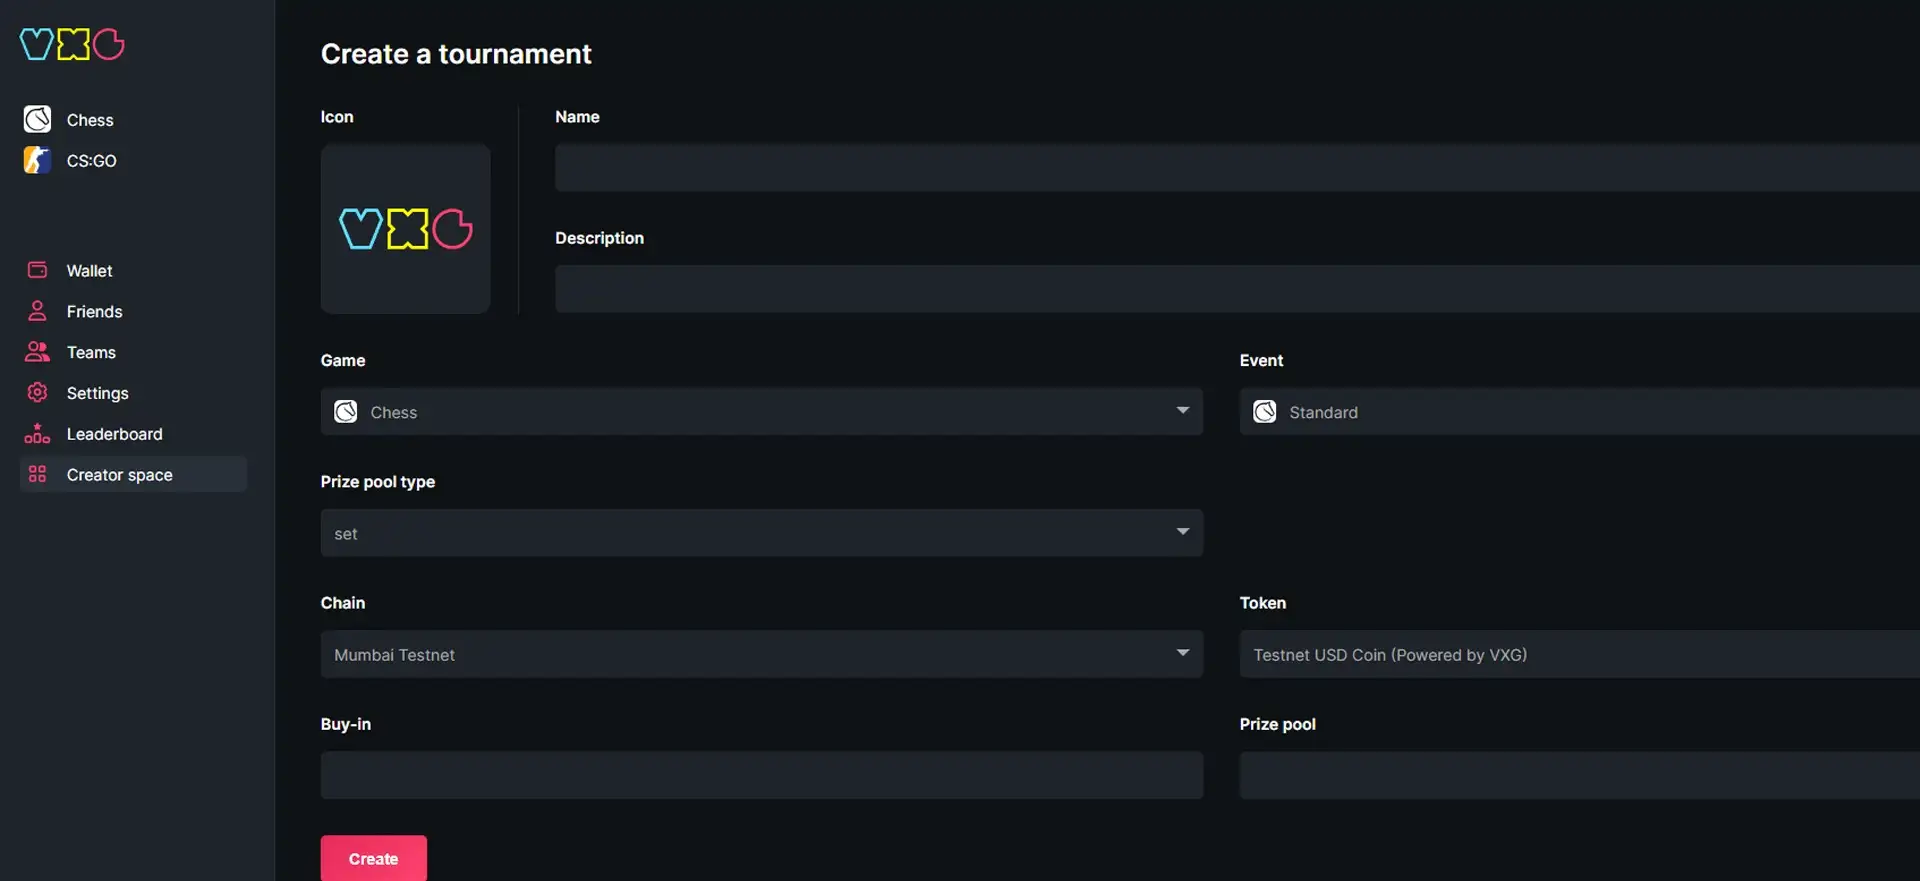The width and height of the screenshot is (1920, 881).
Task: Expand the Game dropdown arrow
Action: tap(1182, 411)
